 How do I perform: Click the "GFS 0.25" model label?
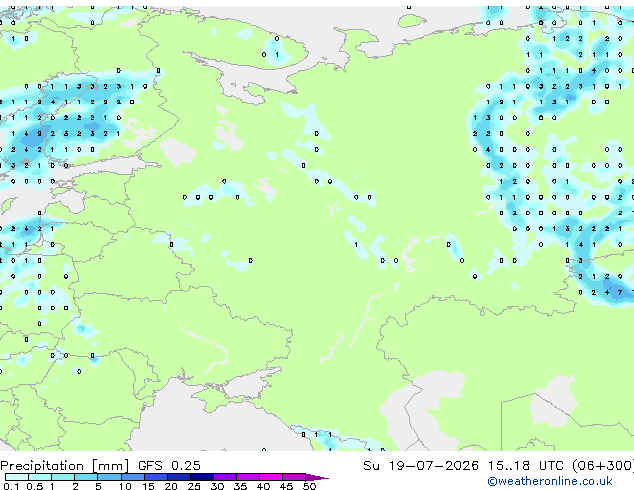169,465
